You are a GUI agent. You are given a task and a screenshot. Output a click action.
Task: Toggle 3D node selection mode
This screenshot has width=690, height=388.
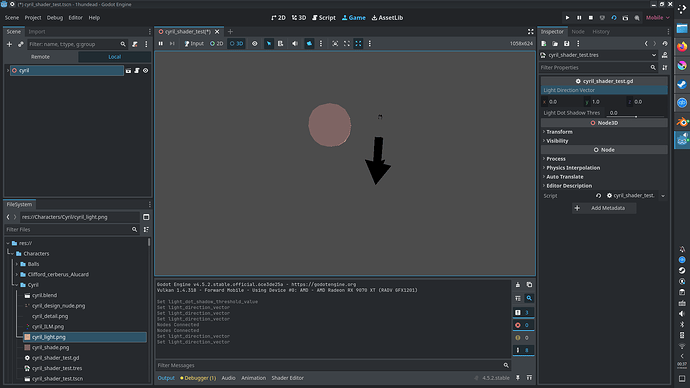point(236,44)
